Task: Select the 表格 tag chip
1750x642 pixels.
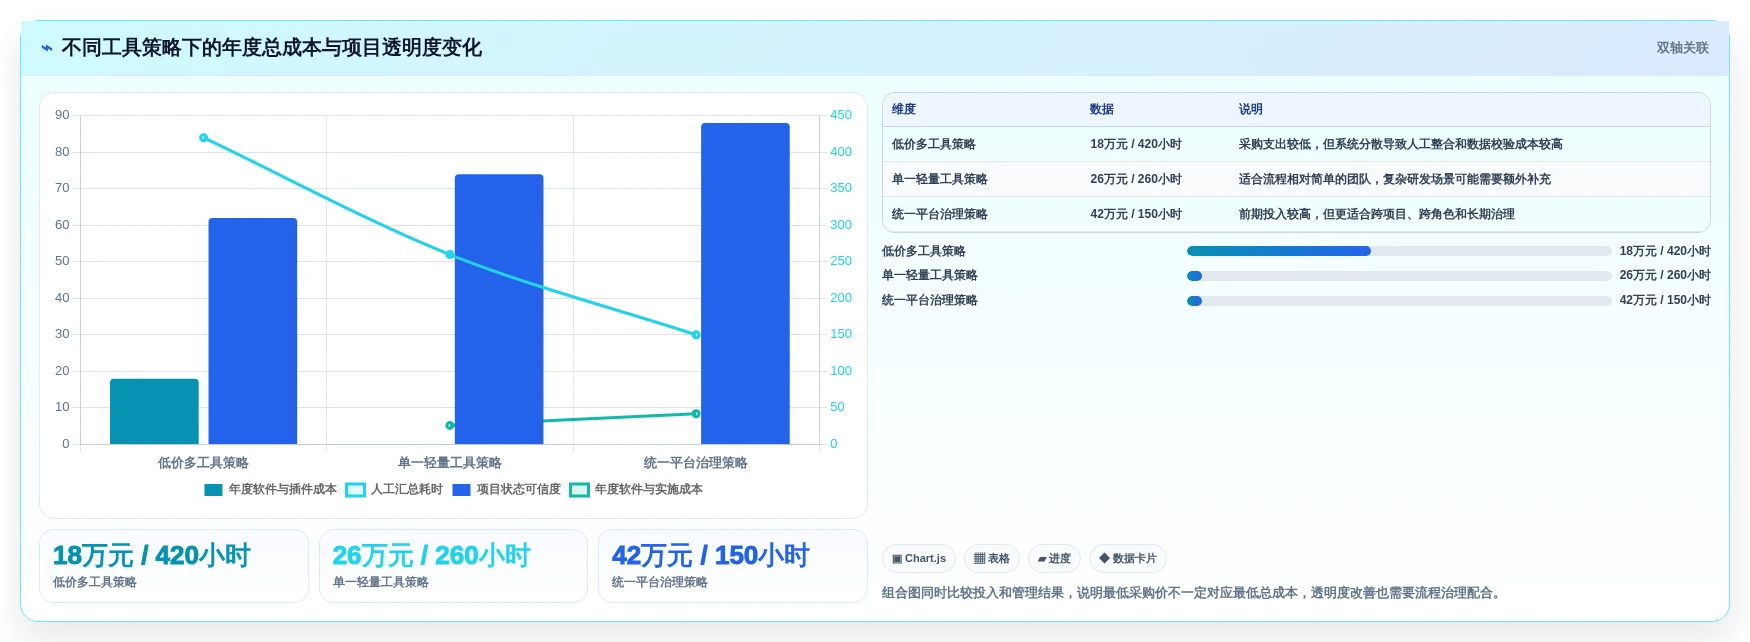Action: point(992,559)
